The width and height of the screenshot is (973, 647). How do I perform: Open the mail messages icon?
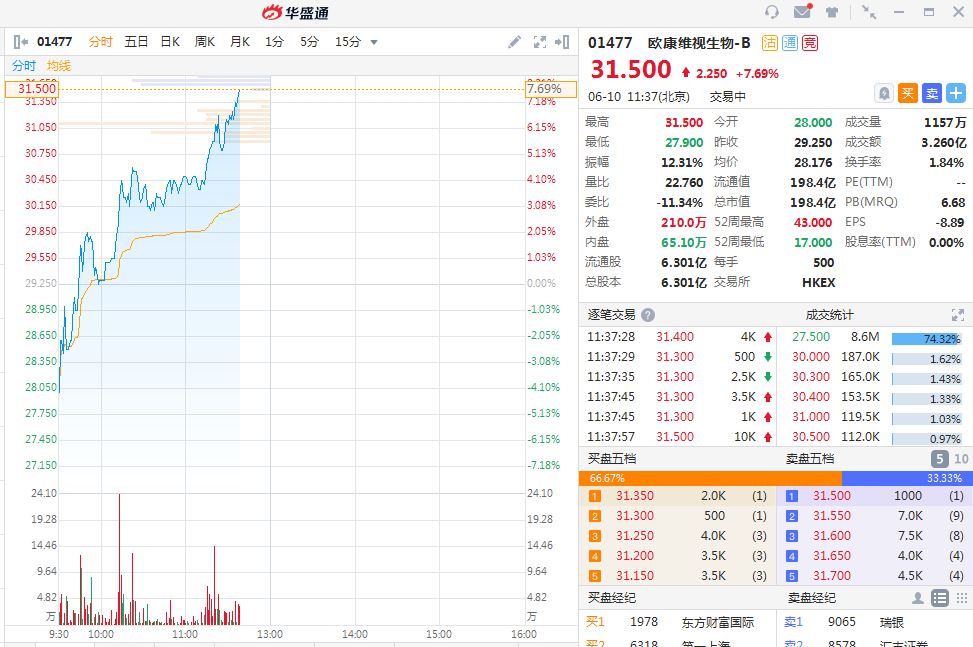pyautogui.click(x=803, y=11)
